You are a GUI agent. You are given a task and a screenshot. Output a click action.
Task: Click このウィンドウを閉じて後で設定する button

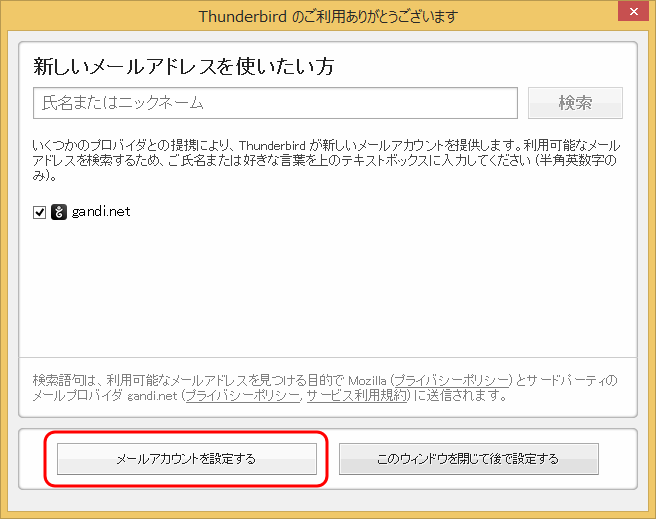[469, 459]
